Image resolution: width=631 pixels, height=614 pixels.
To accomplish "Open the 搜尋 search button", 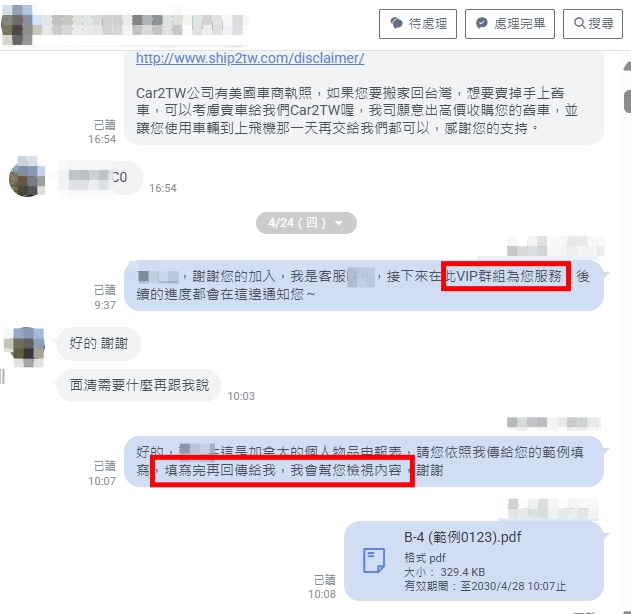I will (x=592, y=24).
